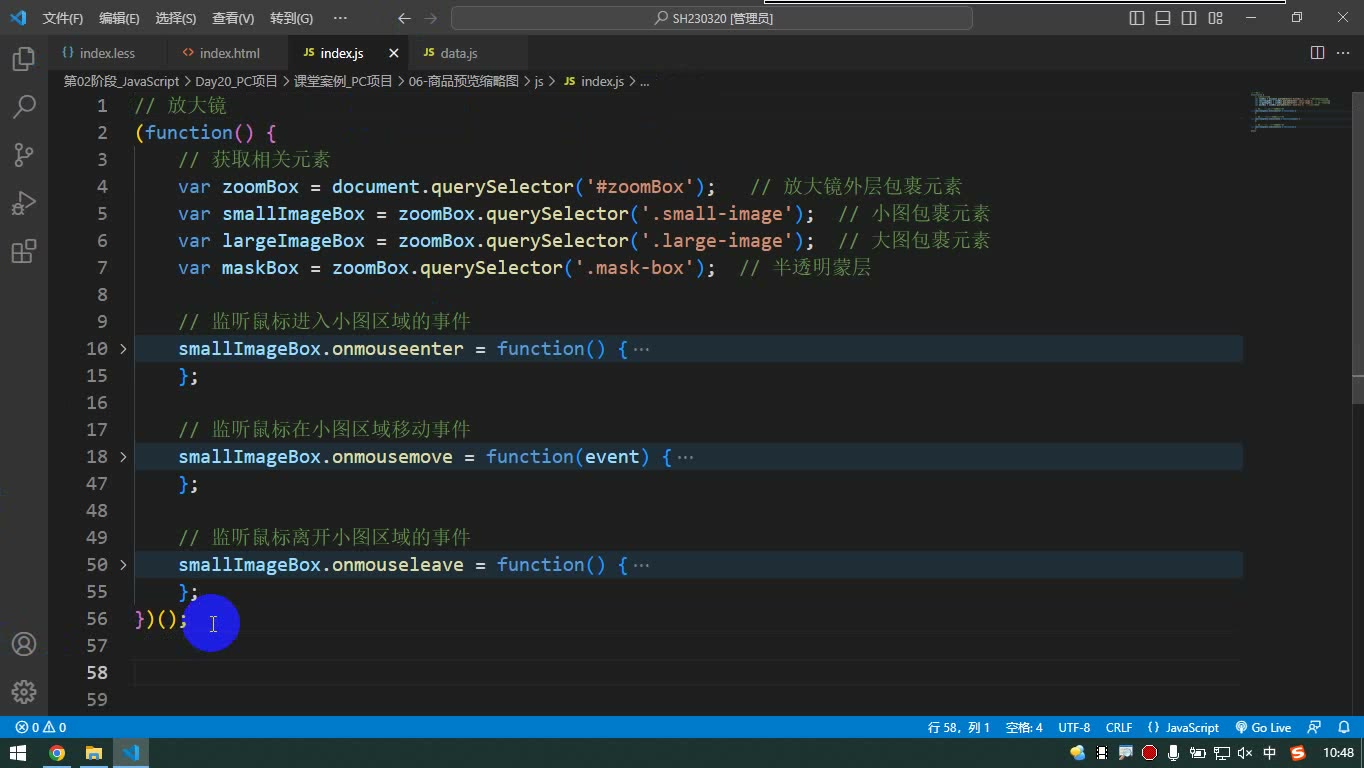Toggle the secondary side bar
1364x768 pixels.
pyautogui.click(x=1189, y=18)
